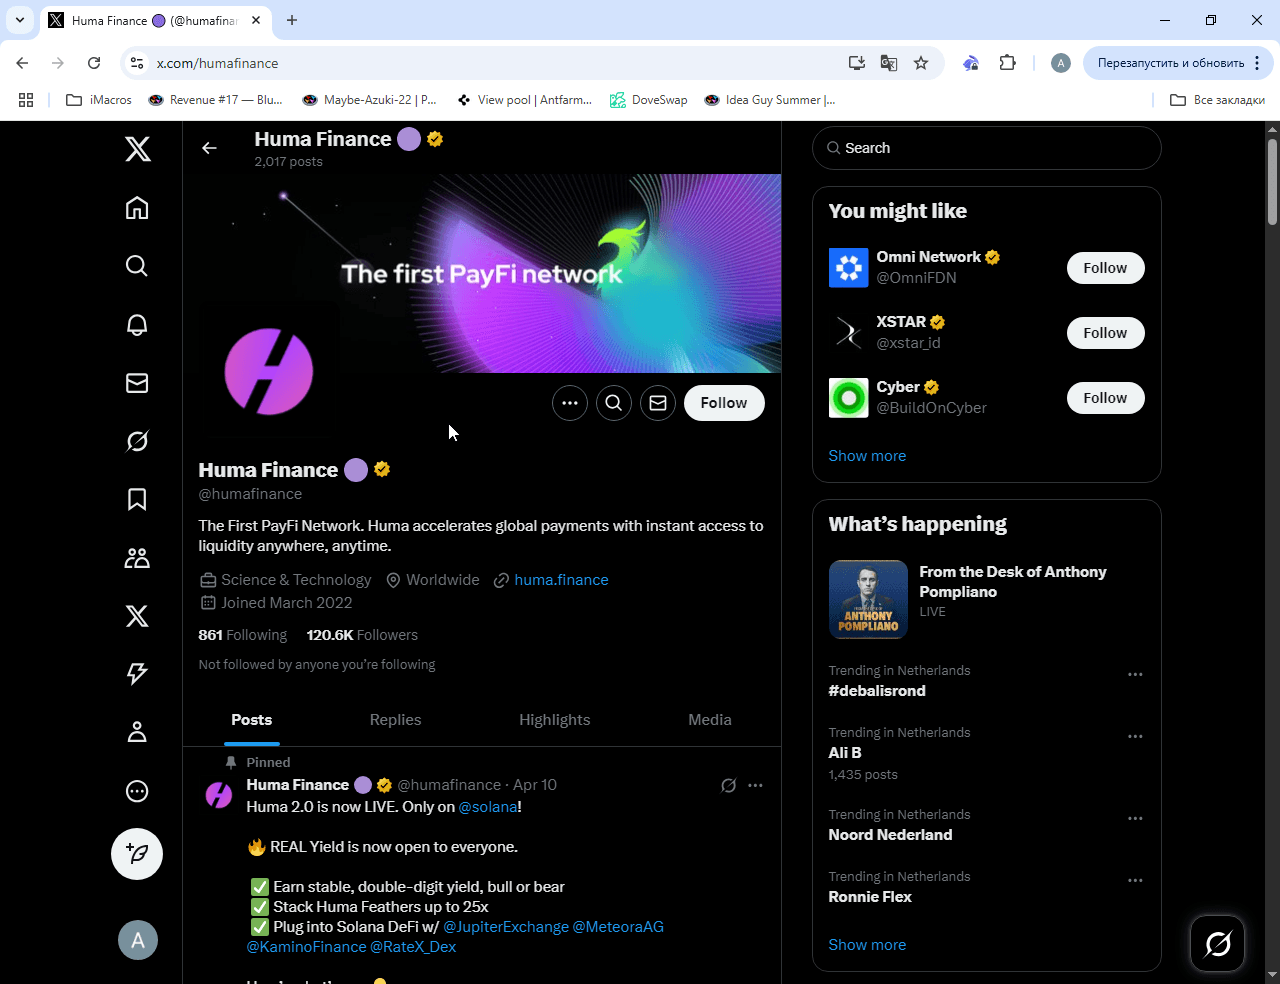The width and height of the screenshot is (1280, 984).
Task: Open iMacros bookmarks folder
Action: click(99, 100)
